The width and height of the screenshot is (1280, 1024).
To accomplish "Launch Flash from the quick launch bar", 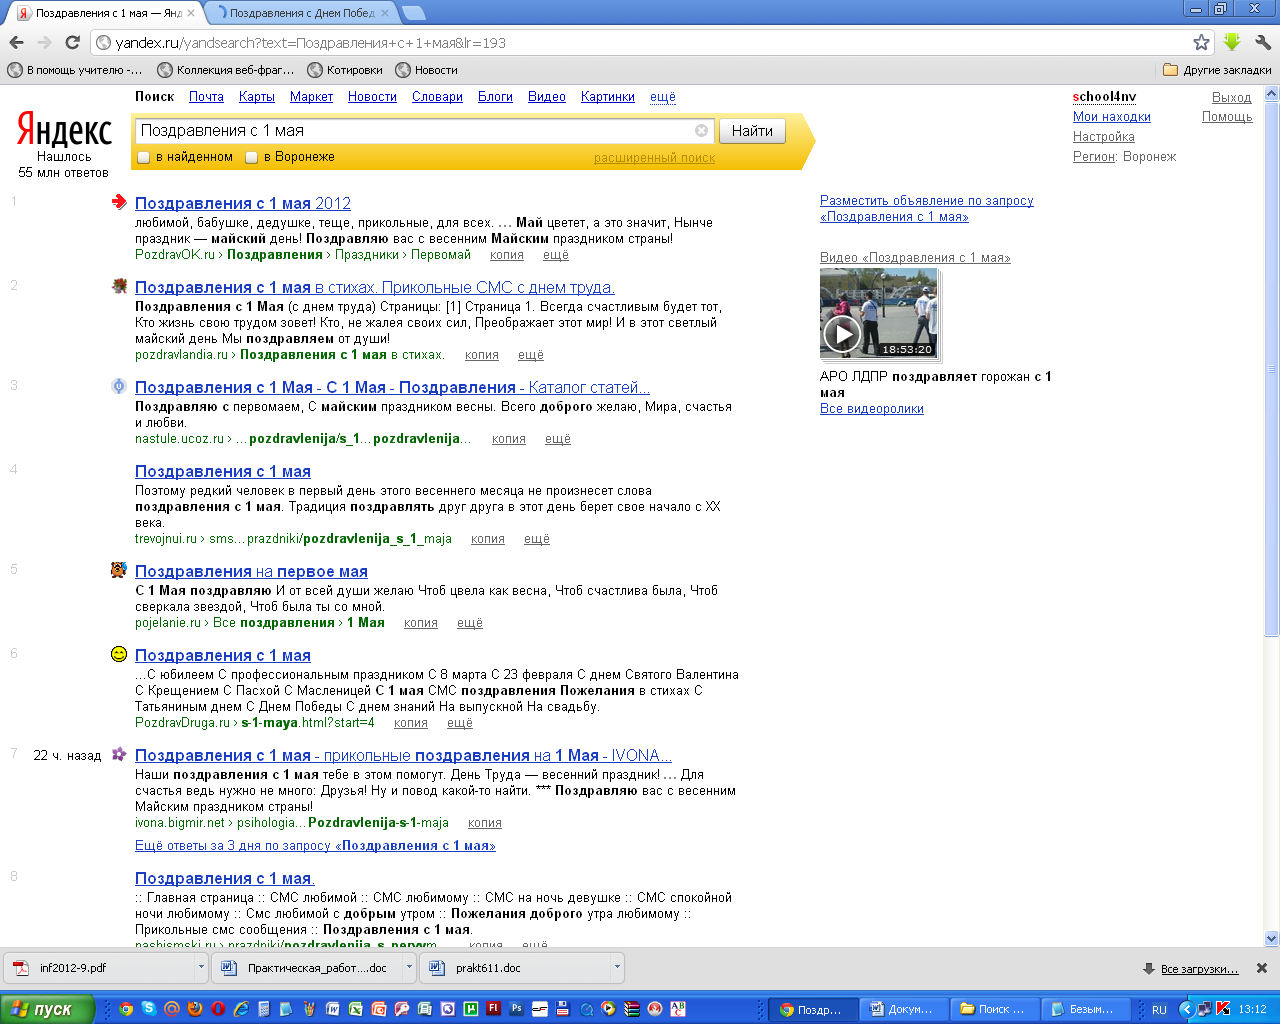I will coord(493,1009).
